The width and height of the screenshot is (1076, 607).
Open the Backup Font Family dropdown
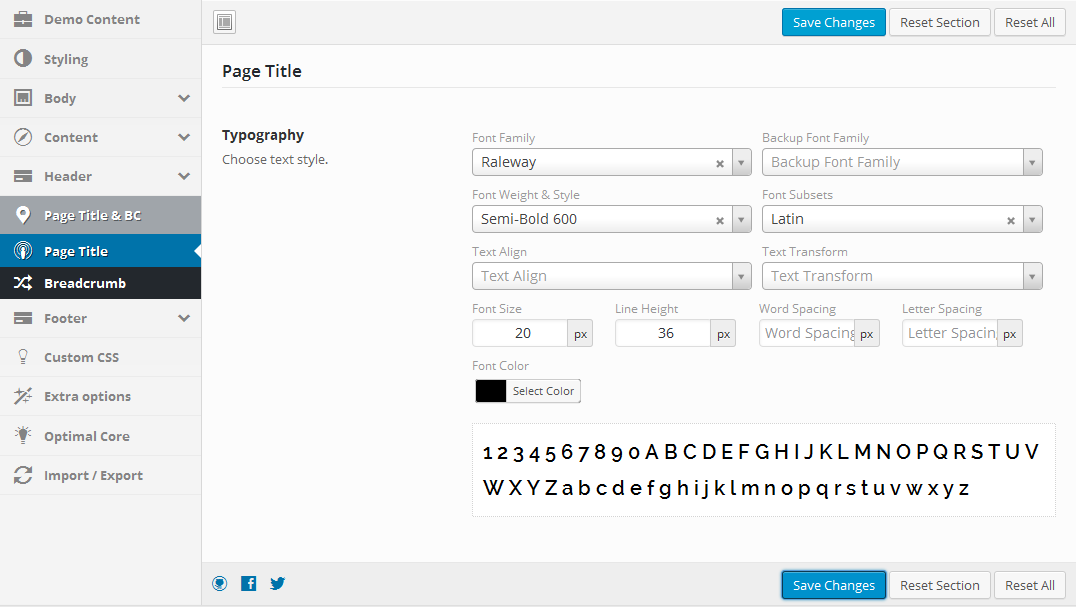pyautogui.click(x=902, y=163)
